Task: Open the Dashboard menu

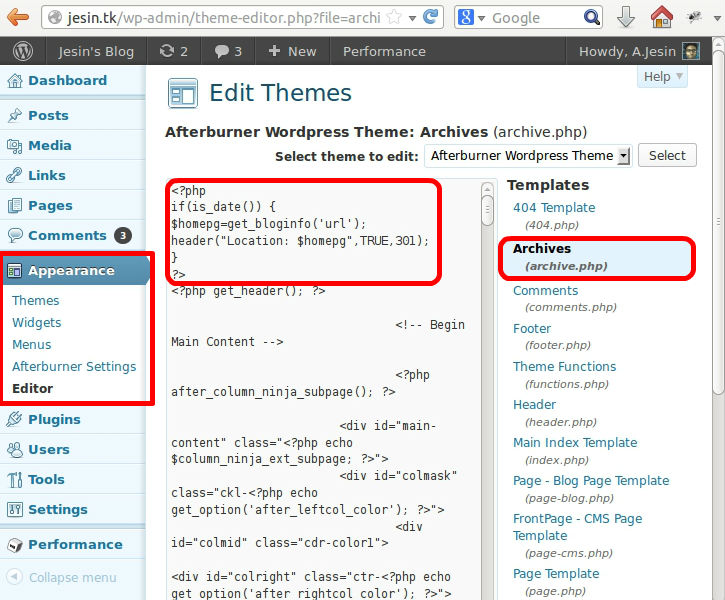Action: [x=68, y=80]
